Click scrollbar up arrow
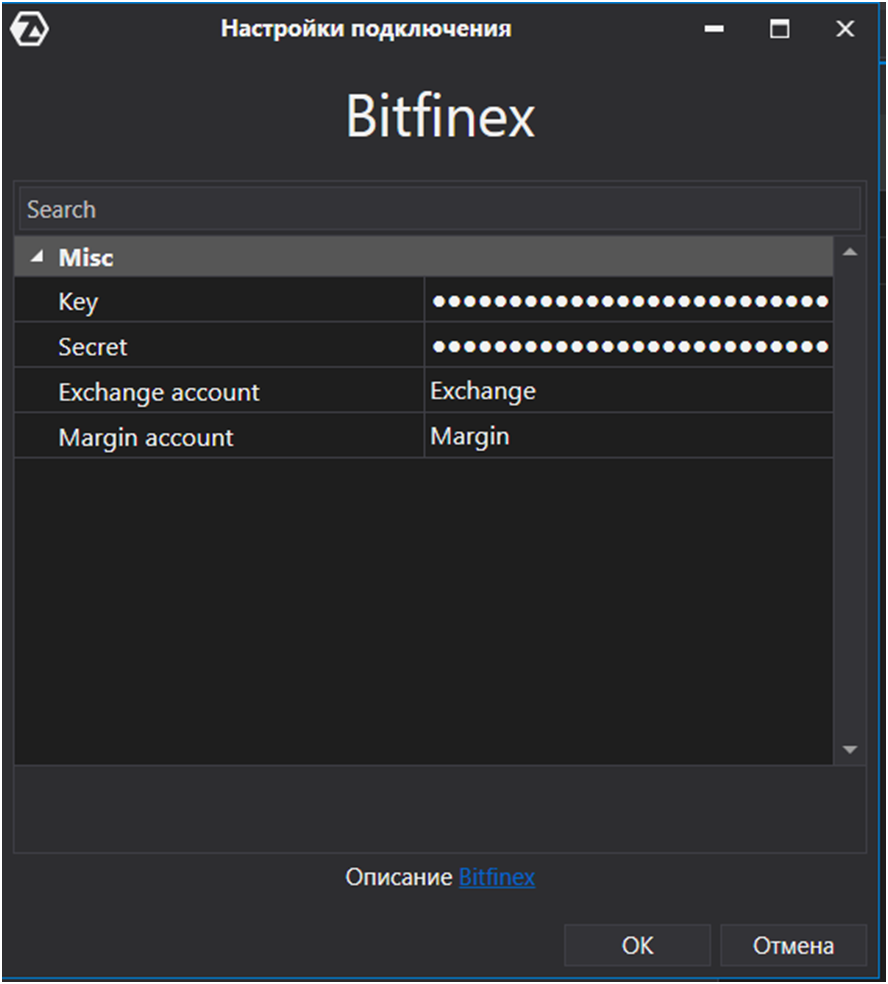Screen dimensions: 888x984 pos(850,252)
